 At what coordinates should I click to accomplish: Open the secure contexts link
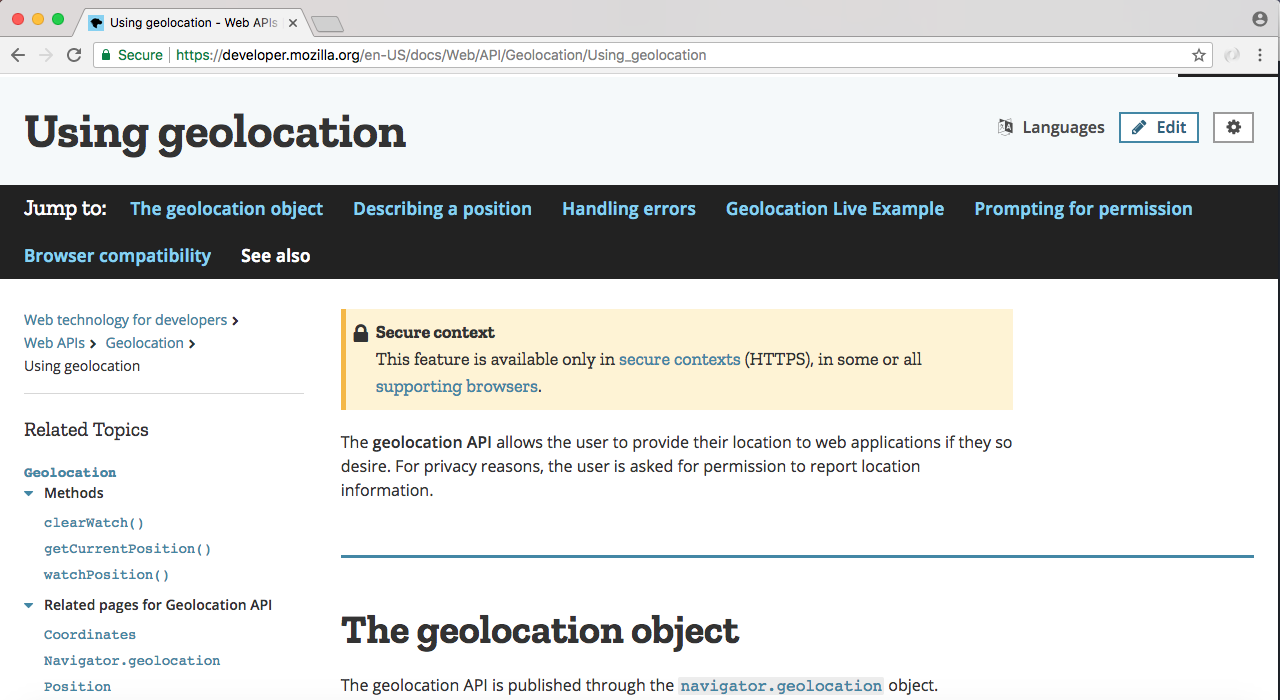tap(679, 359)
